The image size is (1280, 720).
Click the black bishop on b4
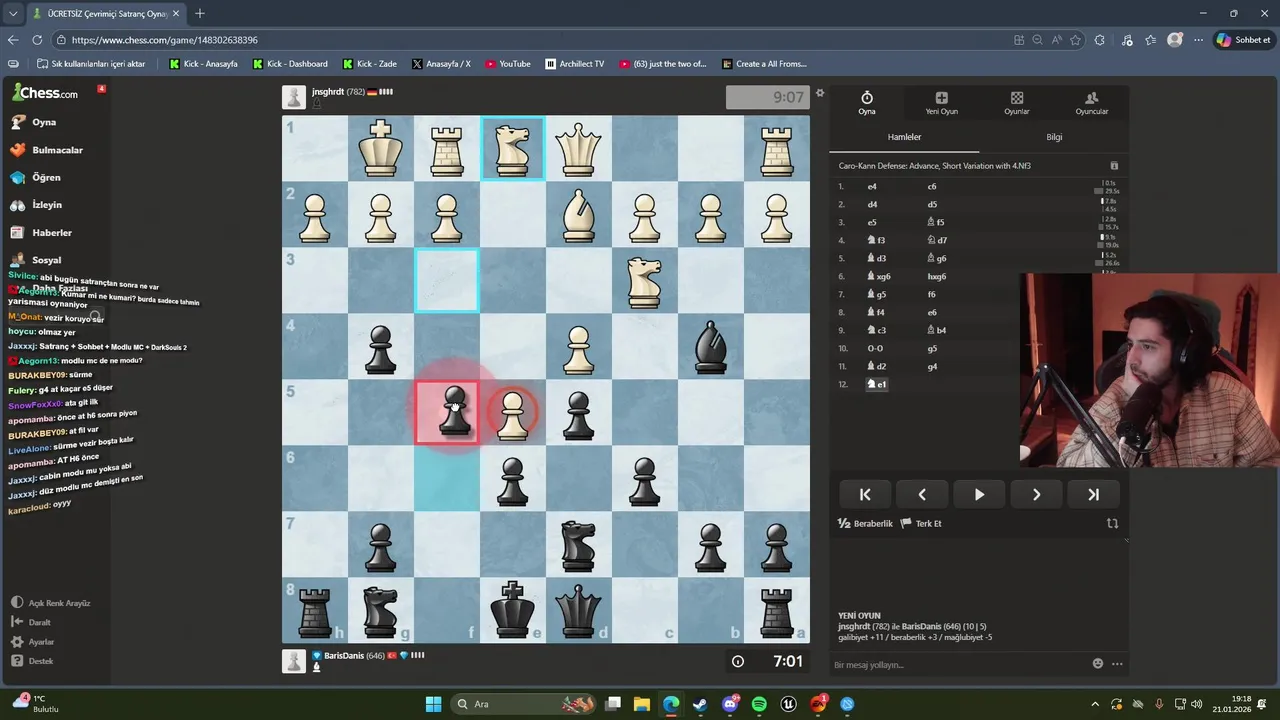[710, 346]
